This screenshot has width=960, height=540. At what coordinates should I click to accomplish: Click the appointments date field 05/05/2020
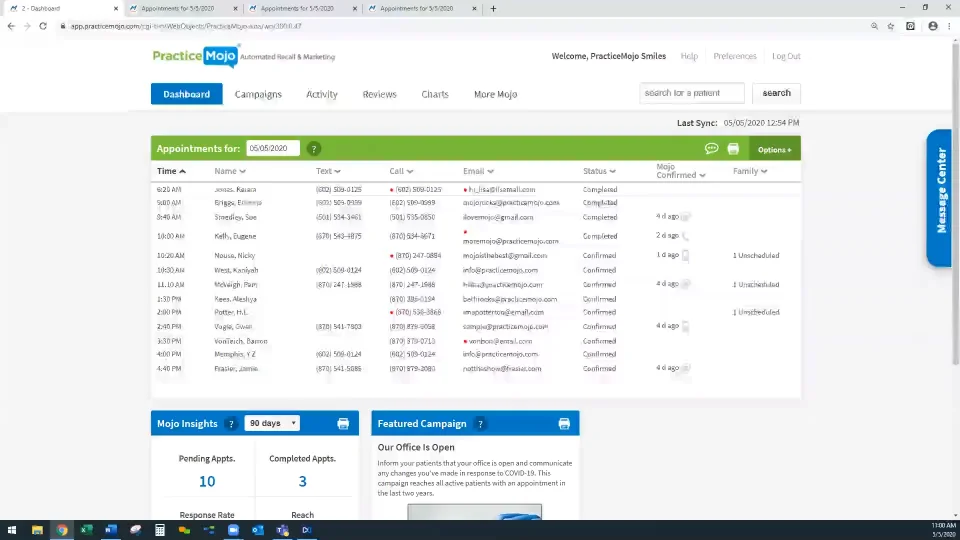click(273, 148)
